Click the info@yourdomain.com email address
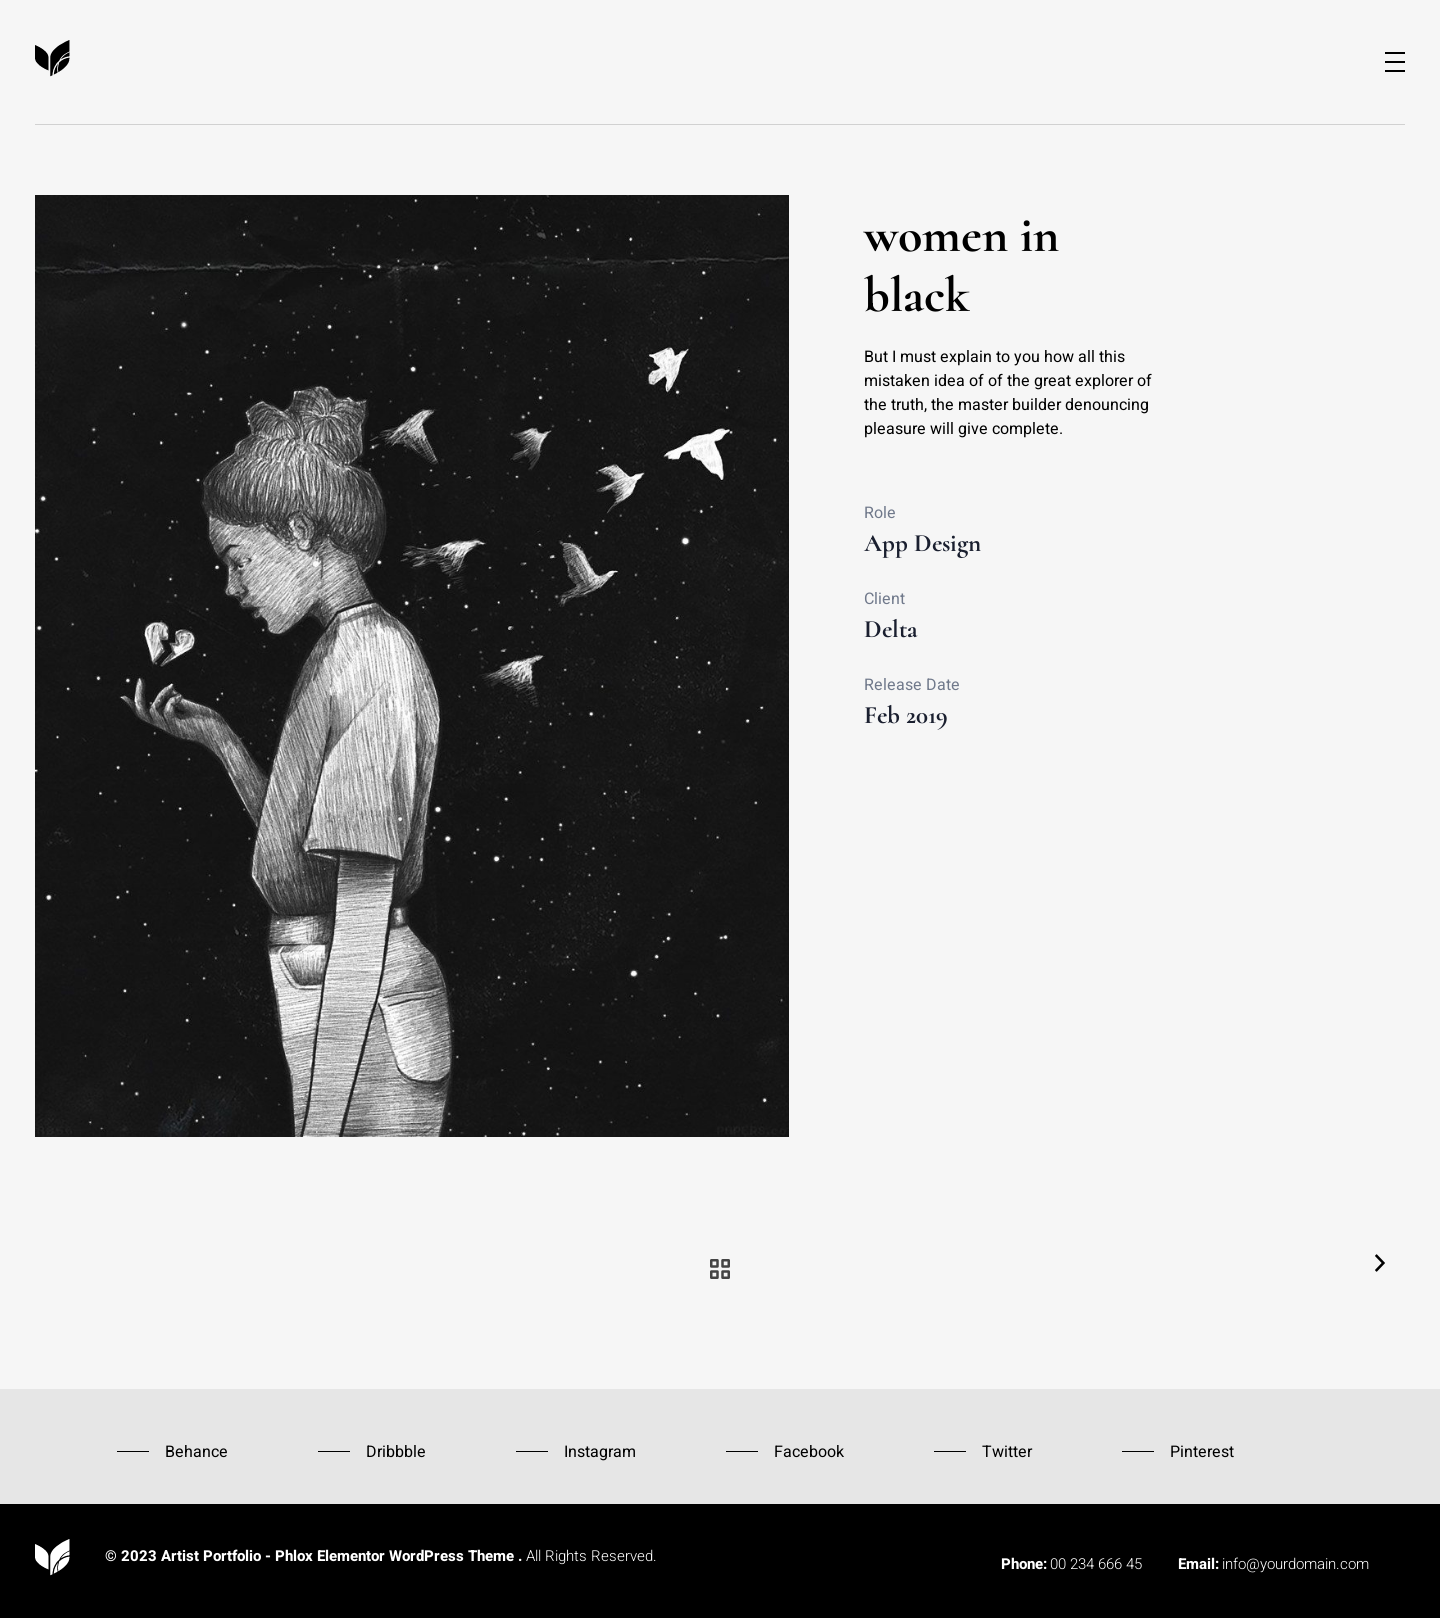Viewport: 1440px width, 1618px height. (1295, 1564)
